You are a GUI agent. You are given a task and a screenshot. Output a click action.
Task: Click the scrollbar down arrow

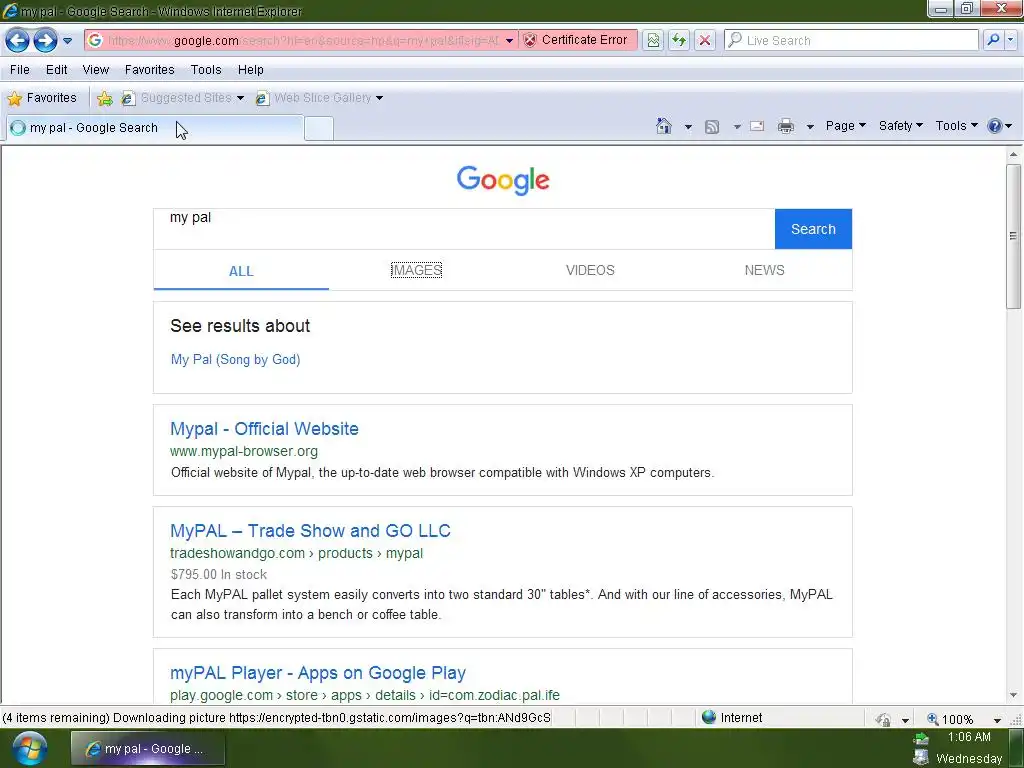[1013, 696]
